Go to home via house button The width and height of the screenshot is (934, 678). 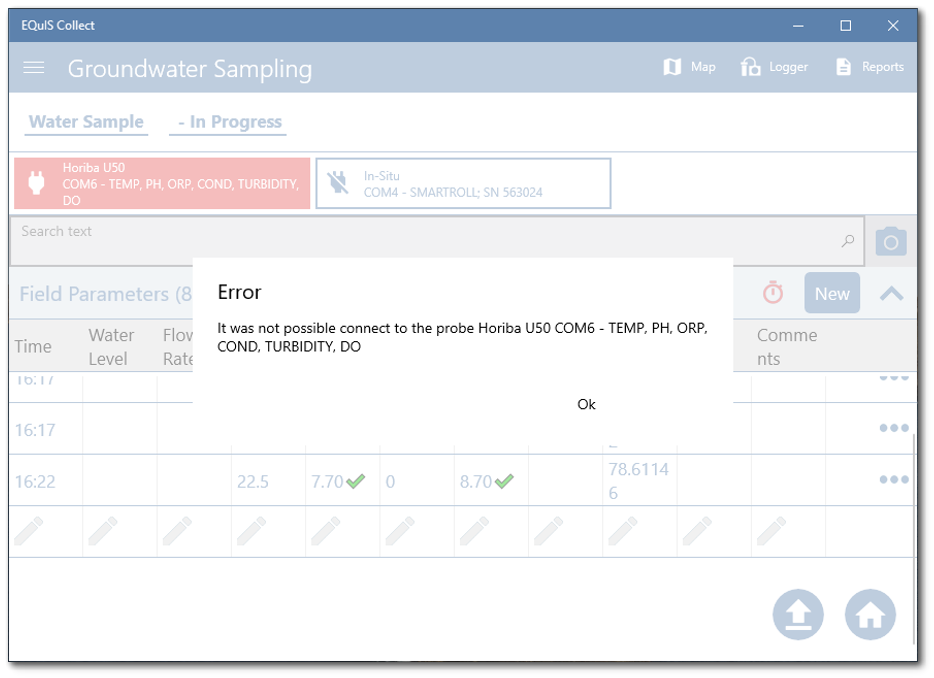(x=870, y=615)
